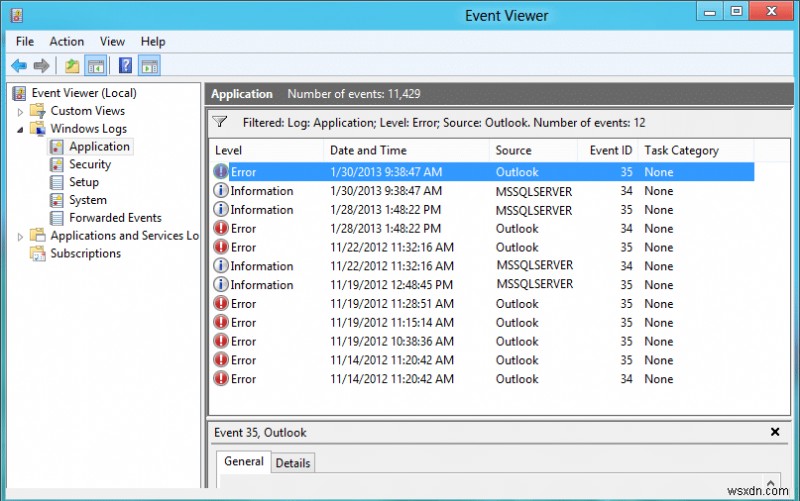This screenshot has height=501, width=800.
Task: Select System under Windows Logs
Action: pos(88,200)
